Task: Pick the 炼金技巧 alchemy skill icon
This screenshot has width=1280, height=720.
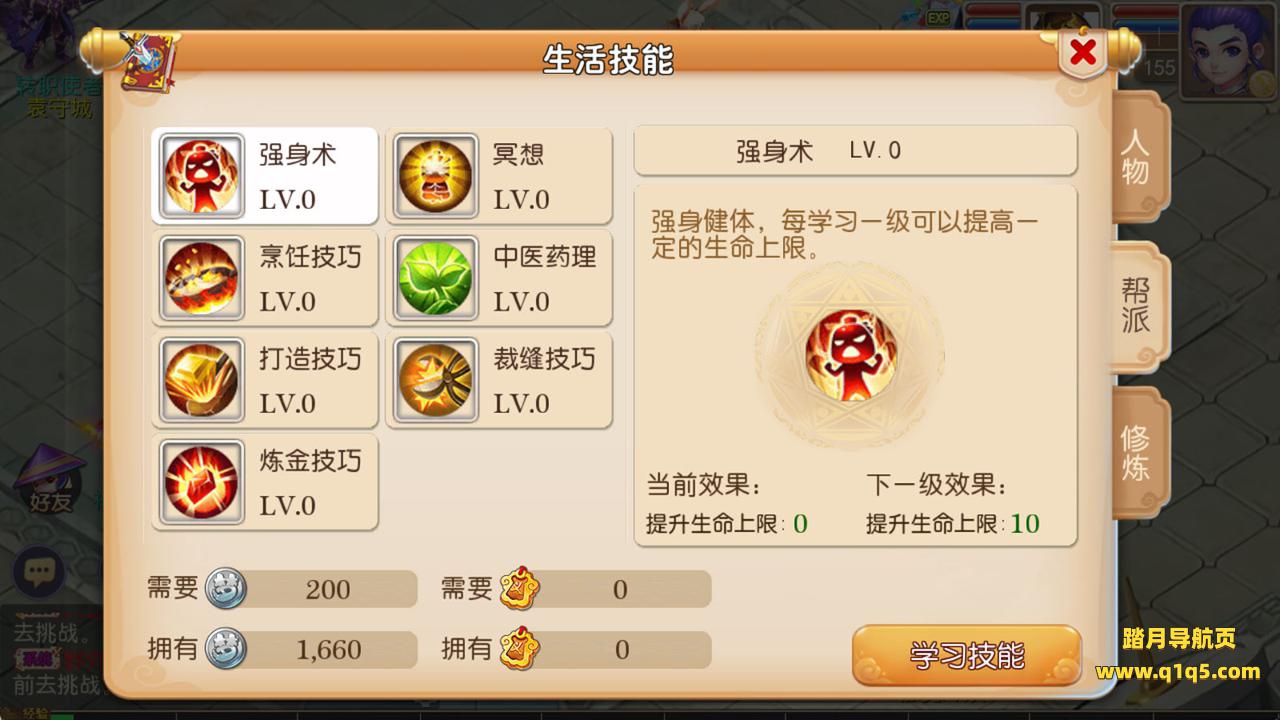Action: (202, 482)
